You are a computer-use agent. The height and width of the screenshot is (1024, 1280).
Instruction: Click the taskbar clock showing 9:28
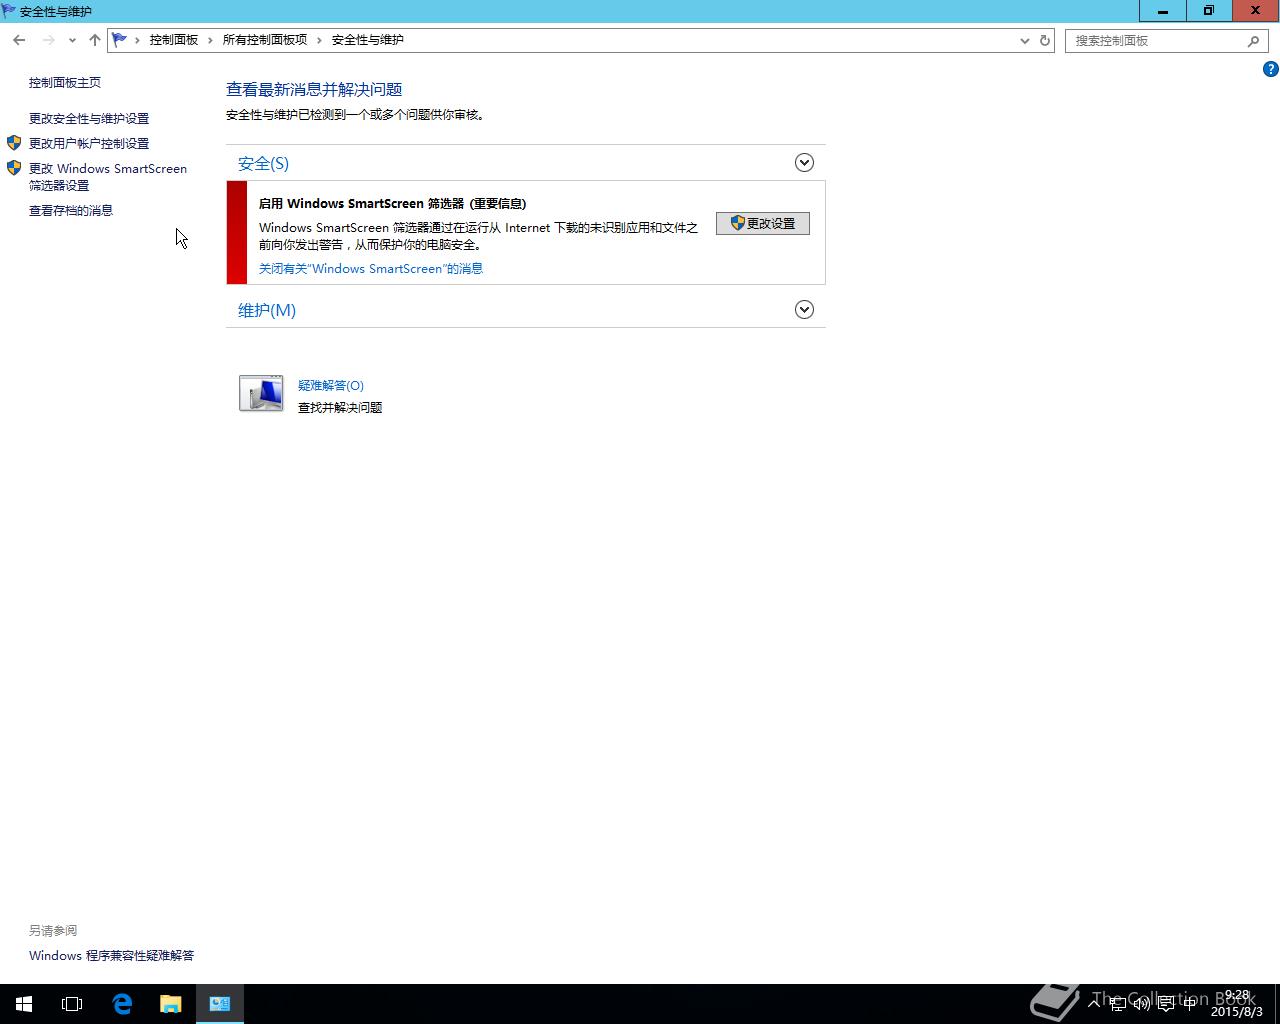(x=1237, y=1004)
